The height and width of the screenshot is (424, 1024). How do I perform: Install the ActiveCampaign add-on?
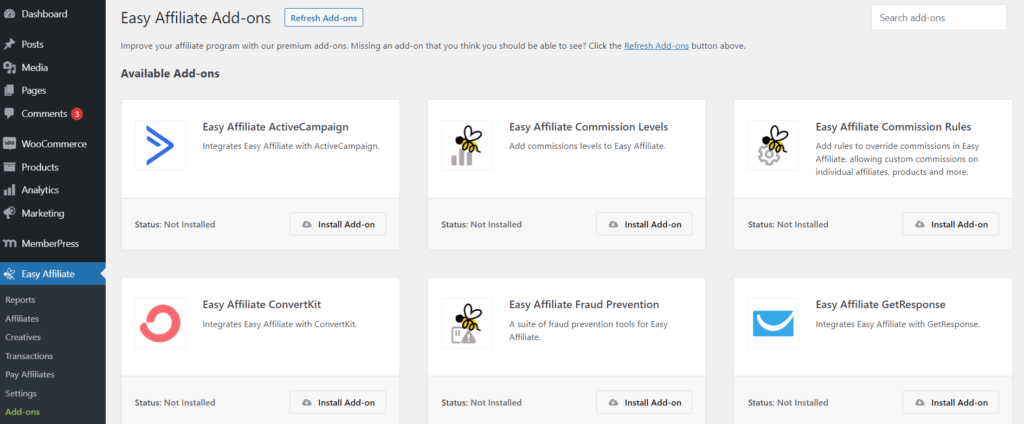coord(337,224)
